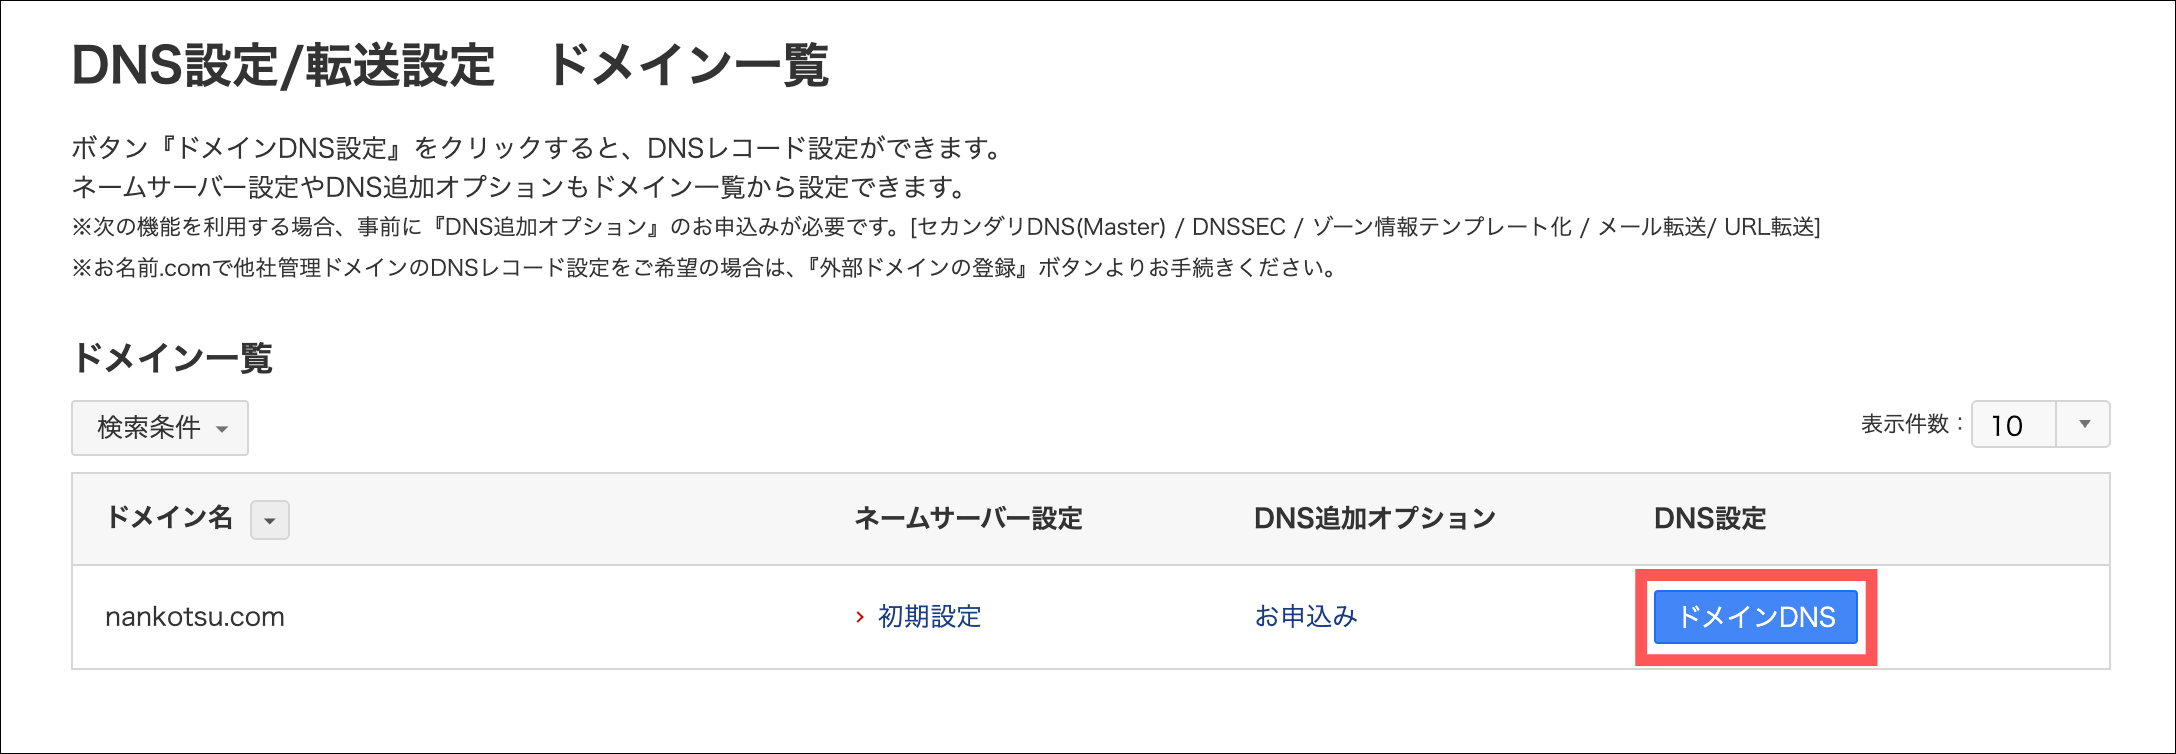Click the ドメイン一覧 section heading above the table

[x=172, y=358]
